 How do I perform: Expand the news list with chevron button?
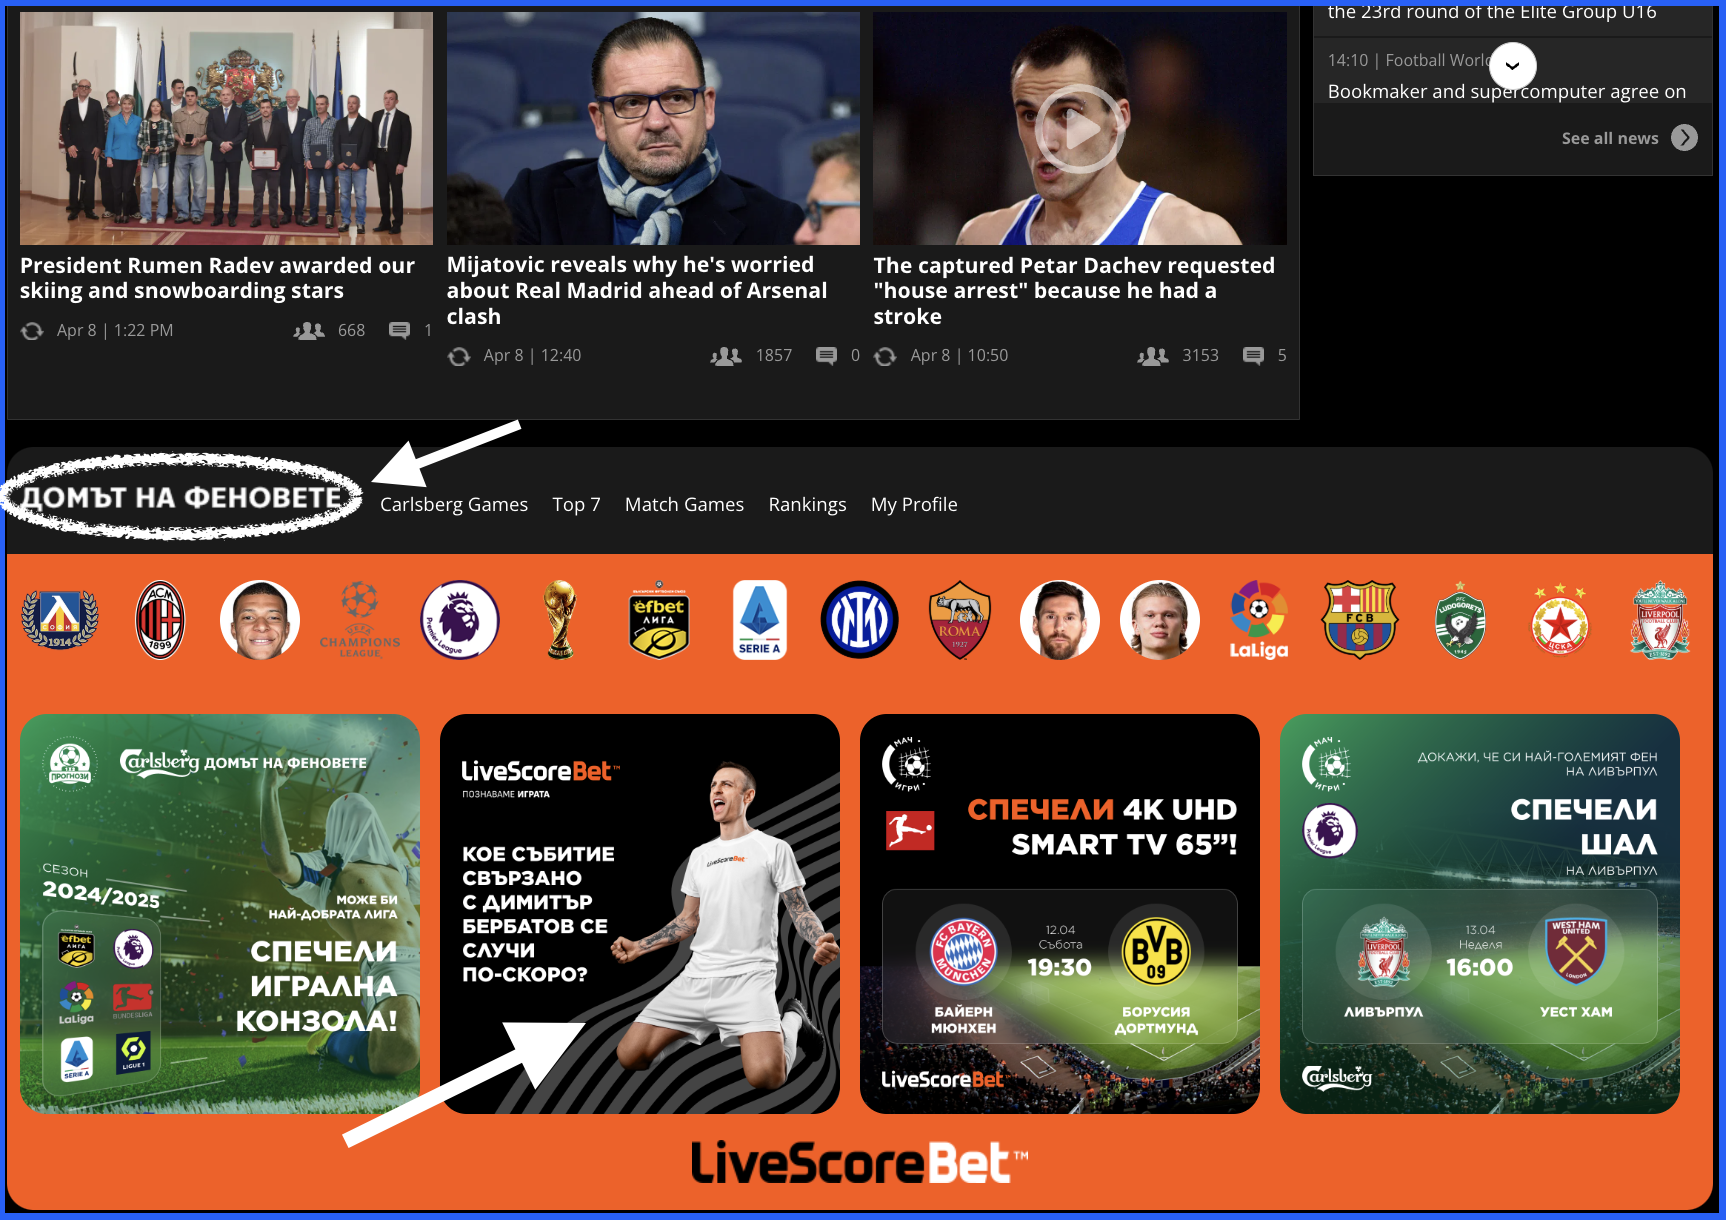(1513, 65)
